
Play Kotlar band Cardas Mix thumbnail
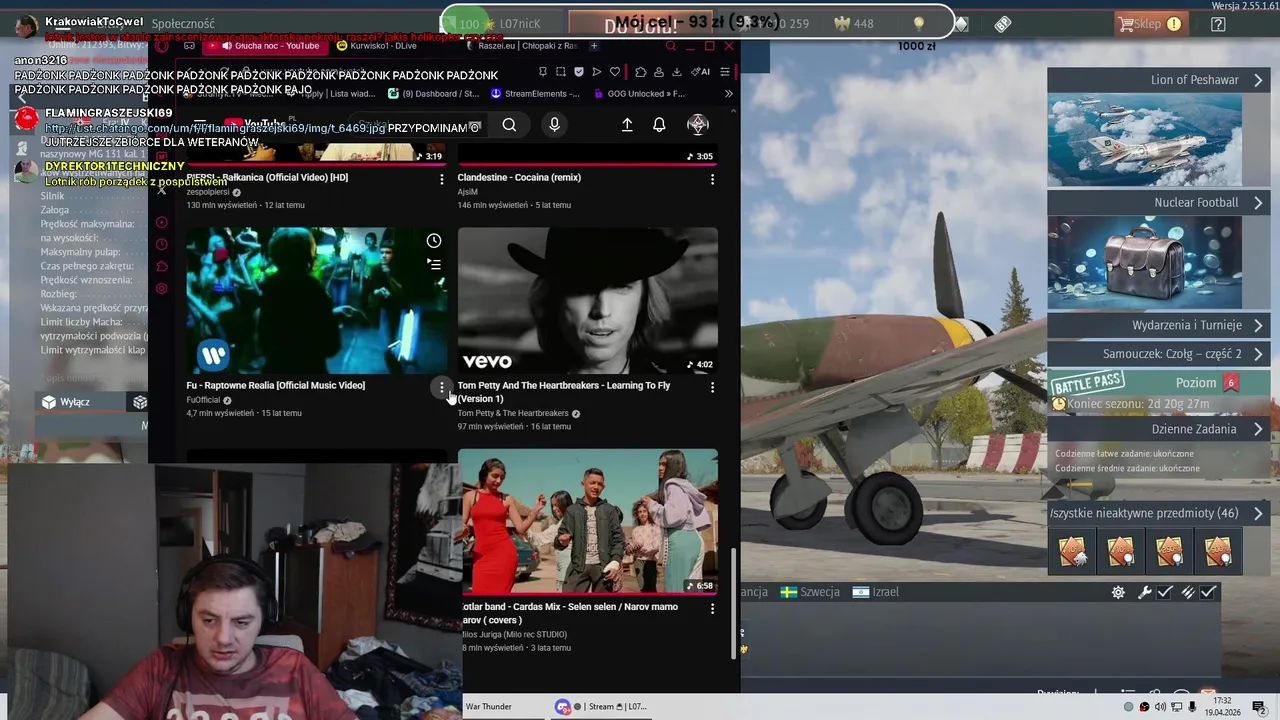click(590, 522)
